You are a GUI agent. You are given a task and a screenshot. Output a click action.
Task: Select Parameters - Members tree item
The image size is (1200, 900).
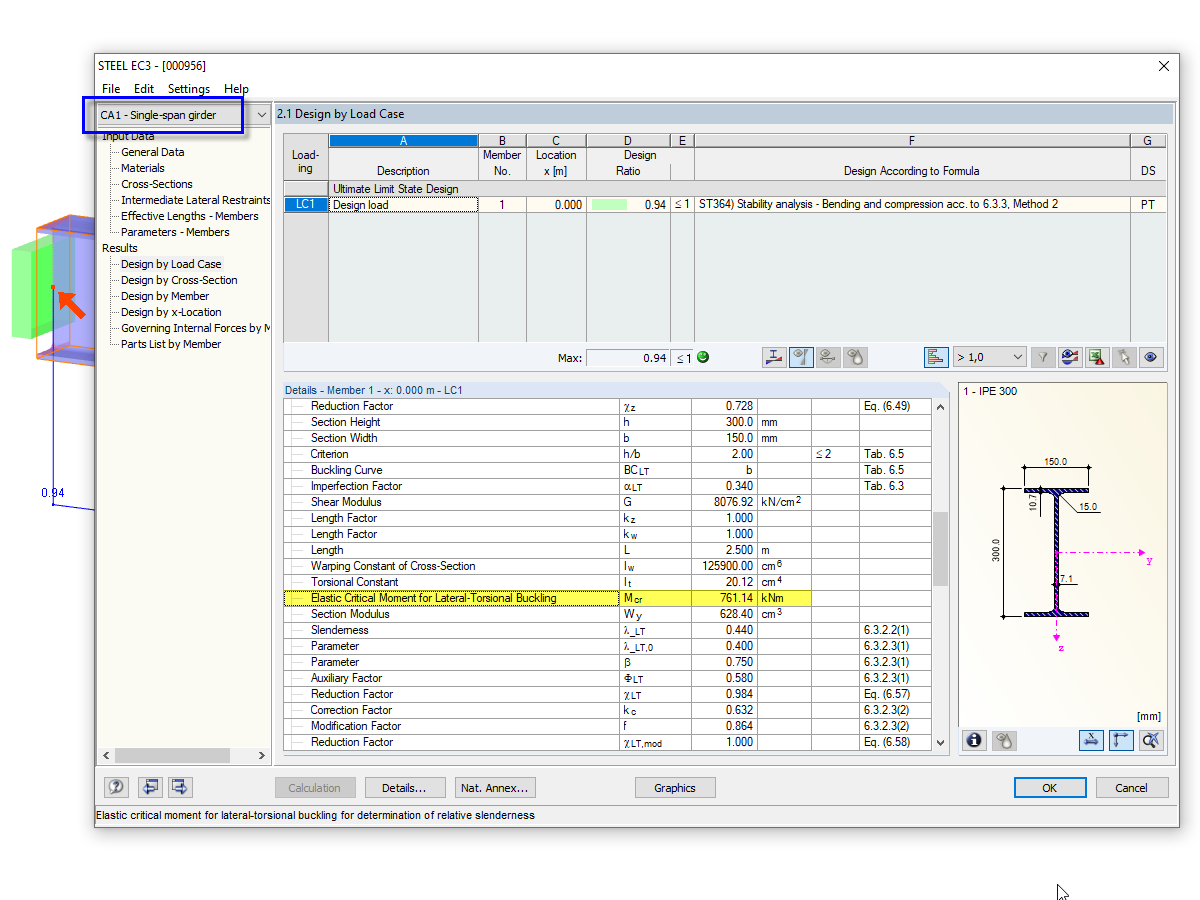175,232
